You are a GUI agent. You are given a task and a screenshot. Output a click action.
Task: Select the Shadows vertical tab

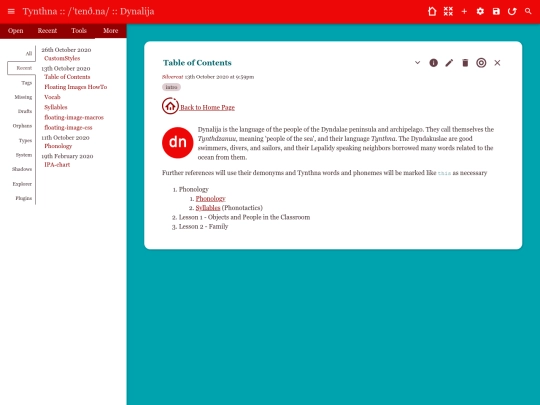pyautogui.click(x=22, y=169)
